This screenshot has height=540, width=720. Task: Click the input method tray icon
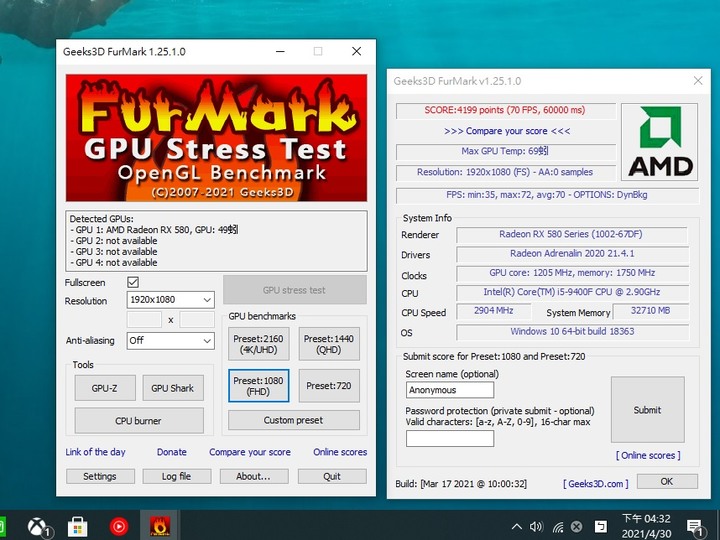pyautogui.click(x=600, y=527)
